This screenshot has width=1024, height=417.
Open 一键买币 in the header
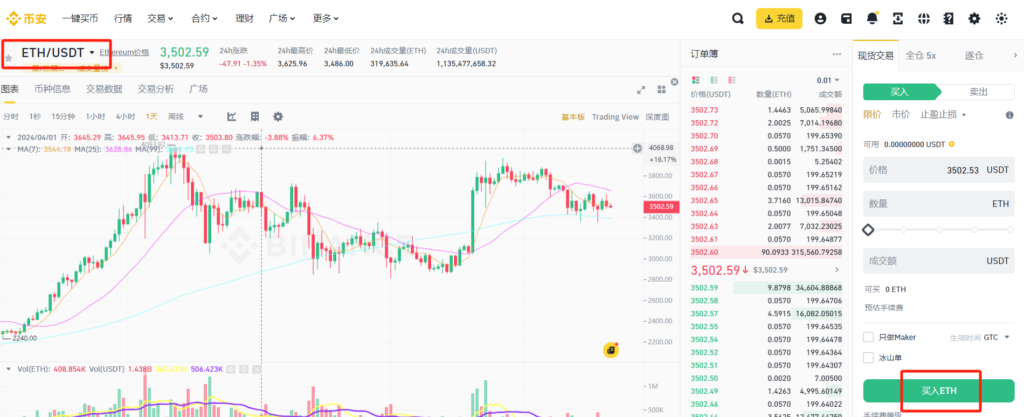tap(80, 19)
